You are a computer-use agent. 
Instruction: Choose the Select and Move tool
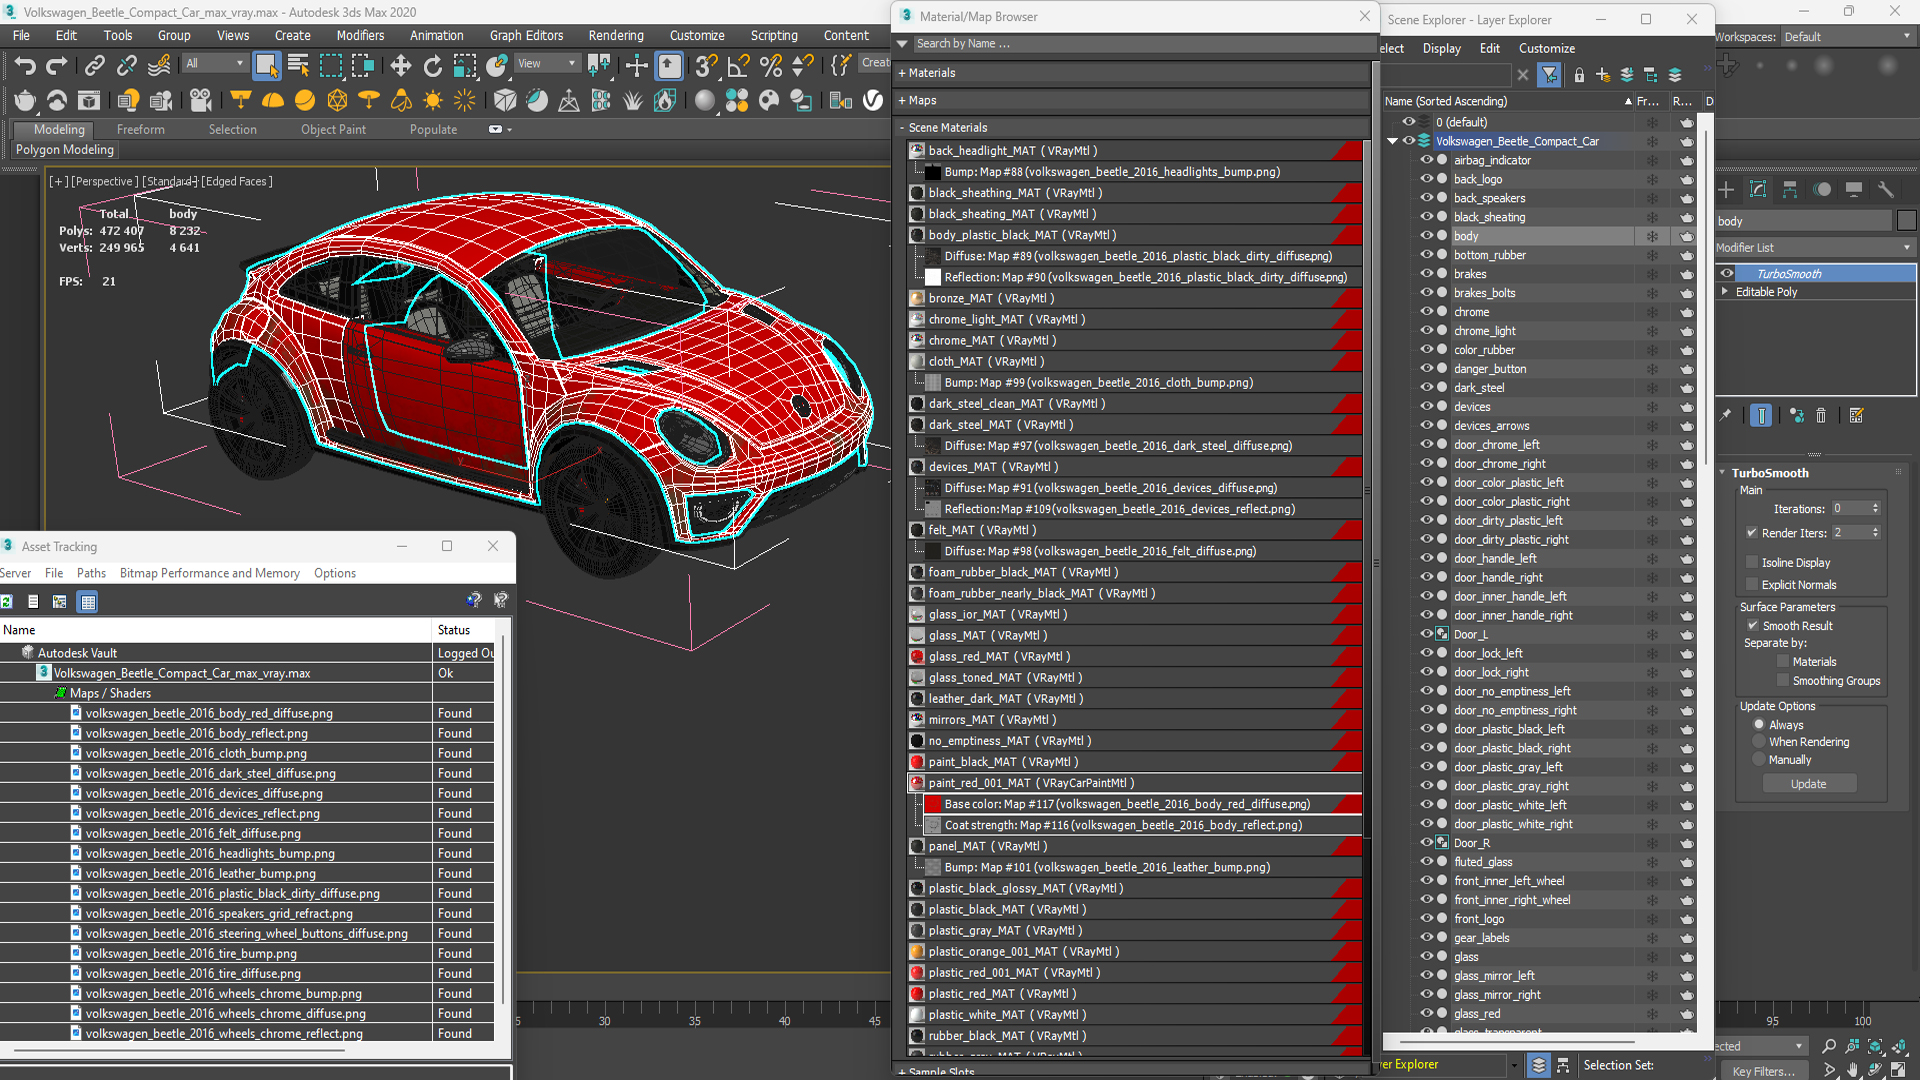tap(400, 66)
